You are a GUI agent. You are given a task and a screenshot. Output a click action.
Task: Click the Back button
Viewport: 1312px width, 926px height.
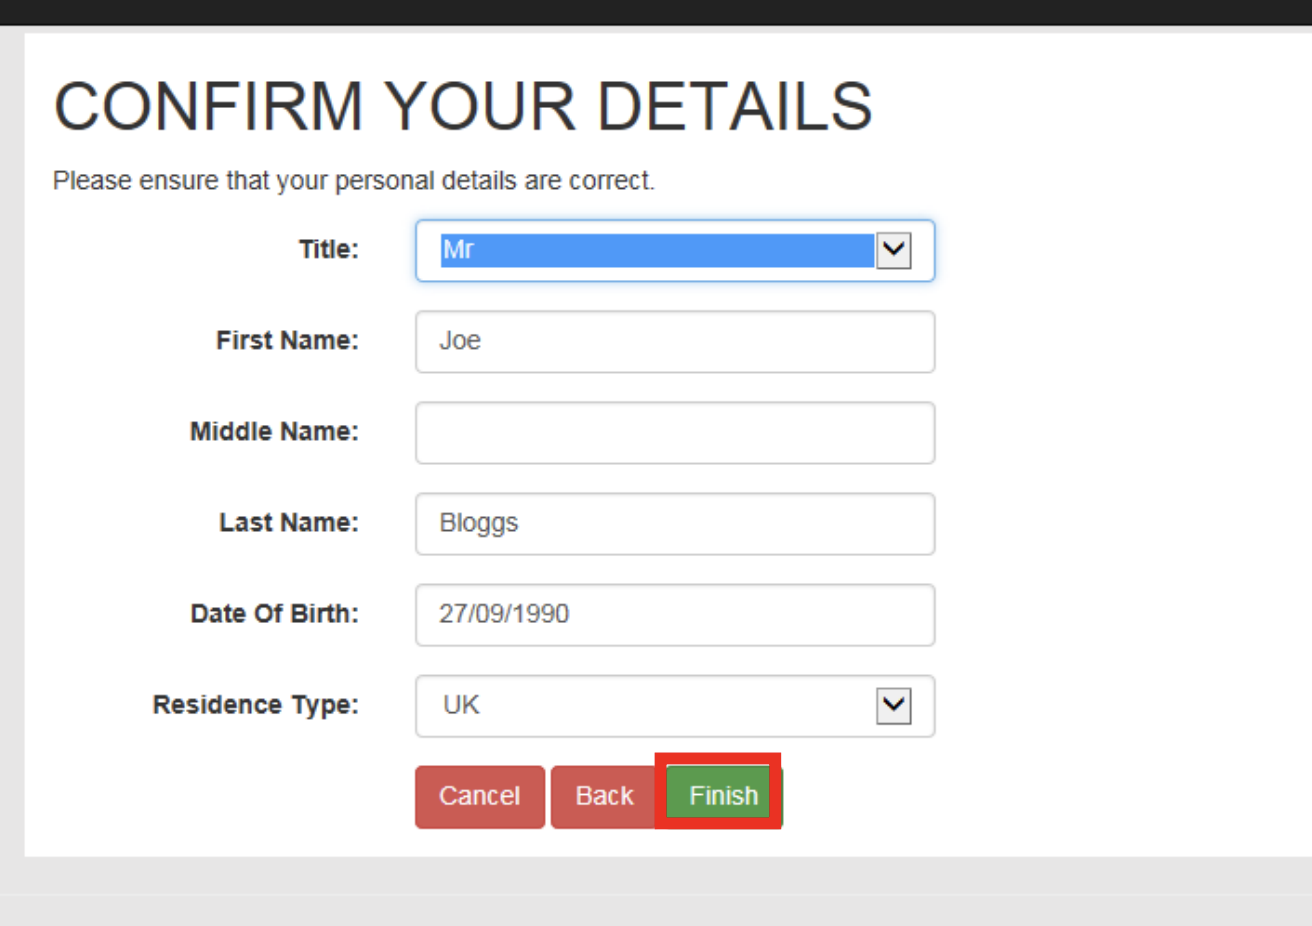click(x=604, y=796)
